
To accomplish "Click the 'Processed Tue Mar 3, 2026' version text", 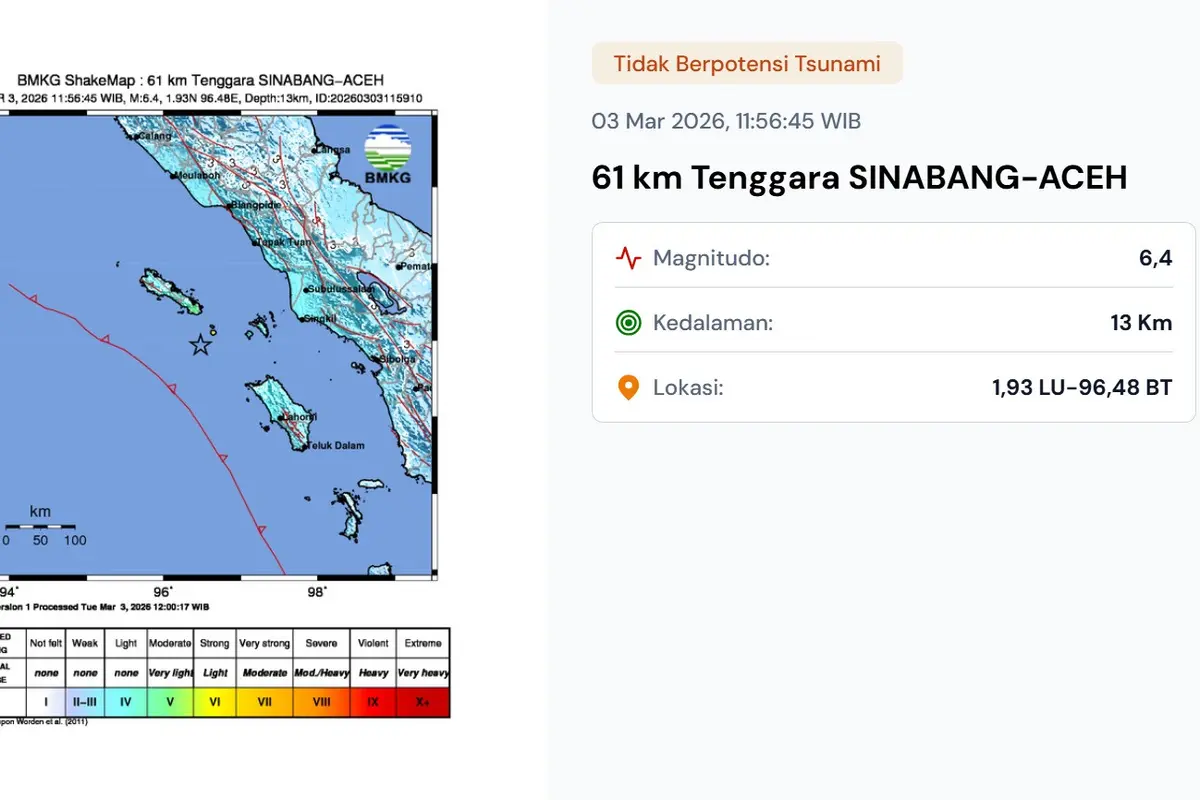I will tap(104, 607).
